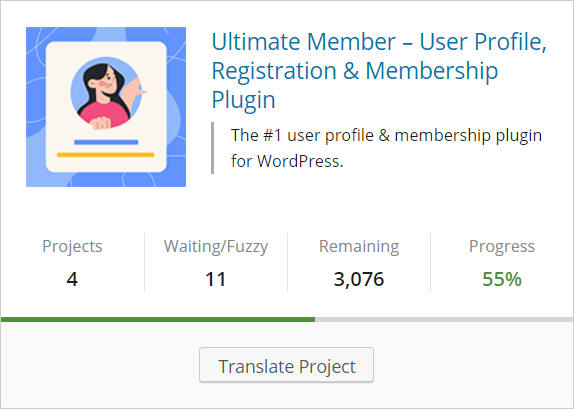The height and width of the screenshot is (409, 574).
Task: Click the gray bar beside the description quote
Action: tap(213, 148)
